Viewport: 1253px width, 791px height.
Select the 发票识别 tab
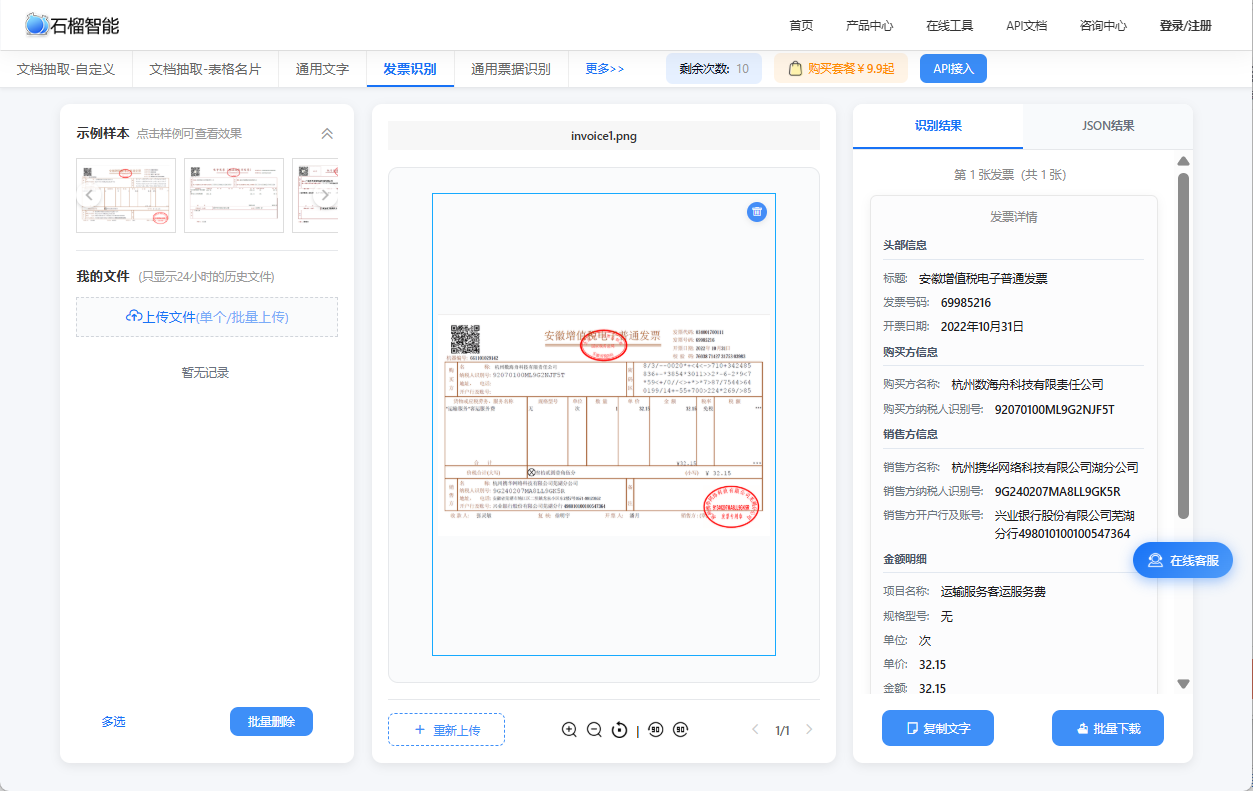pos(410,69)
